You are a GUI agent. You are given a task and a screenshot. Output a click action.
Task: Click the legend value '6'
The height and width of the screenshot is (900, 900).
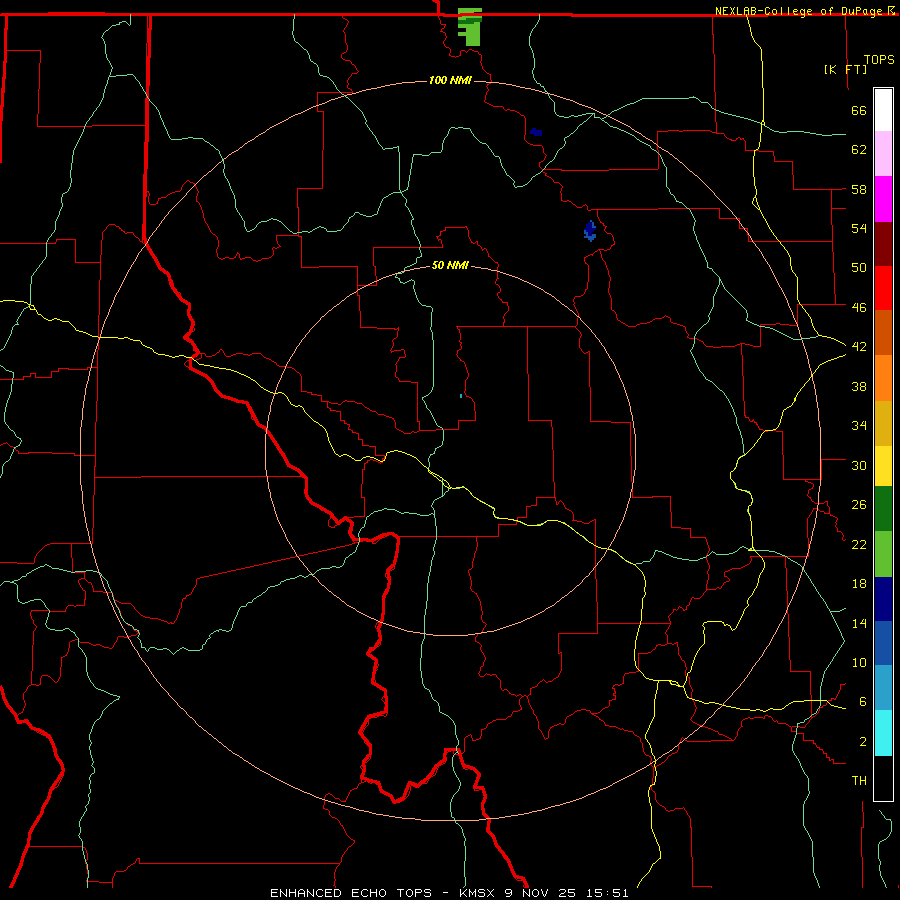[863, 702]
